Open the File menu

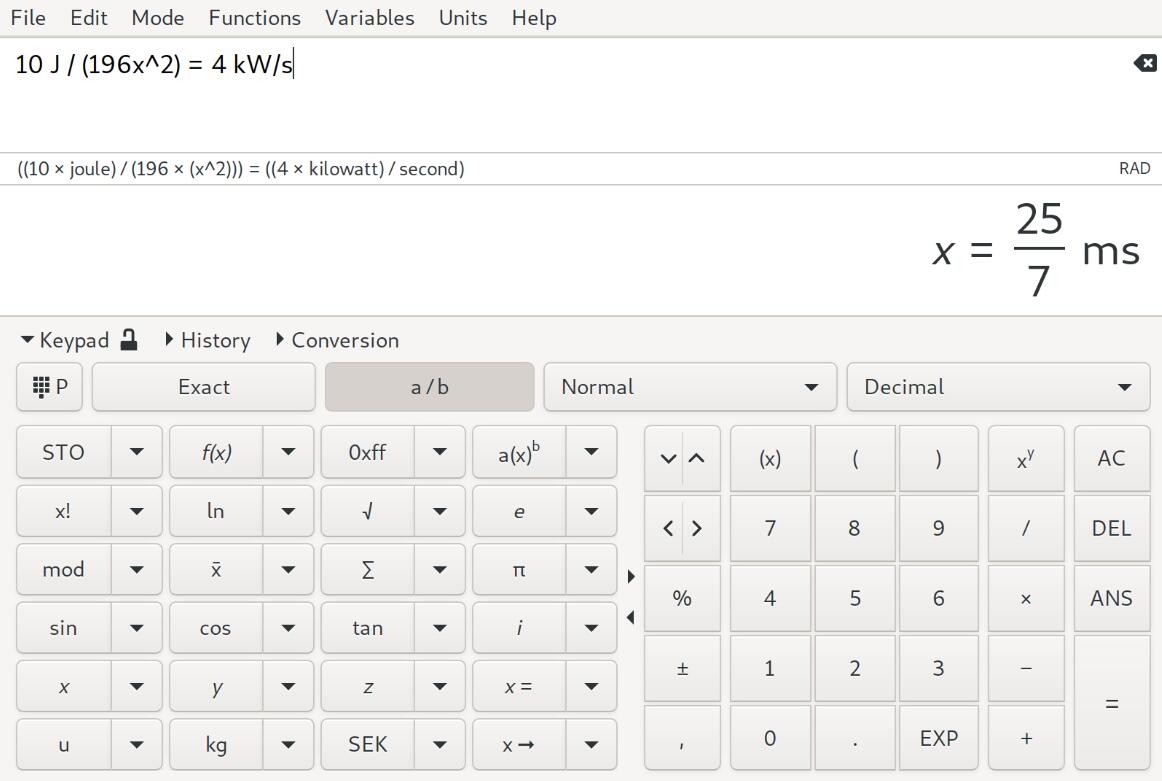click(28, 18)
